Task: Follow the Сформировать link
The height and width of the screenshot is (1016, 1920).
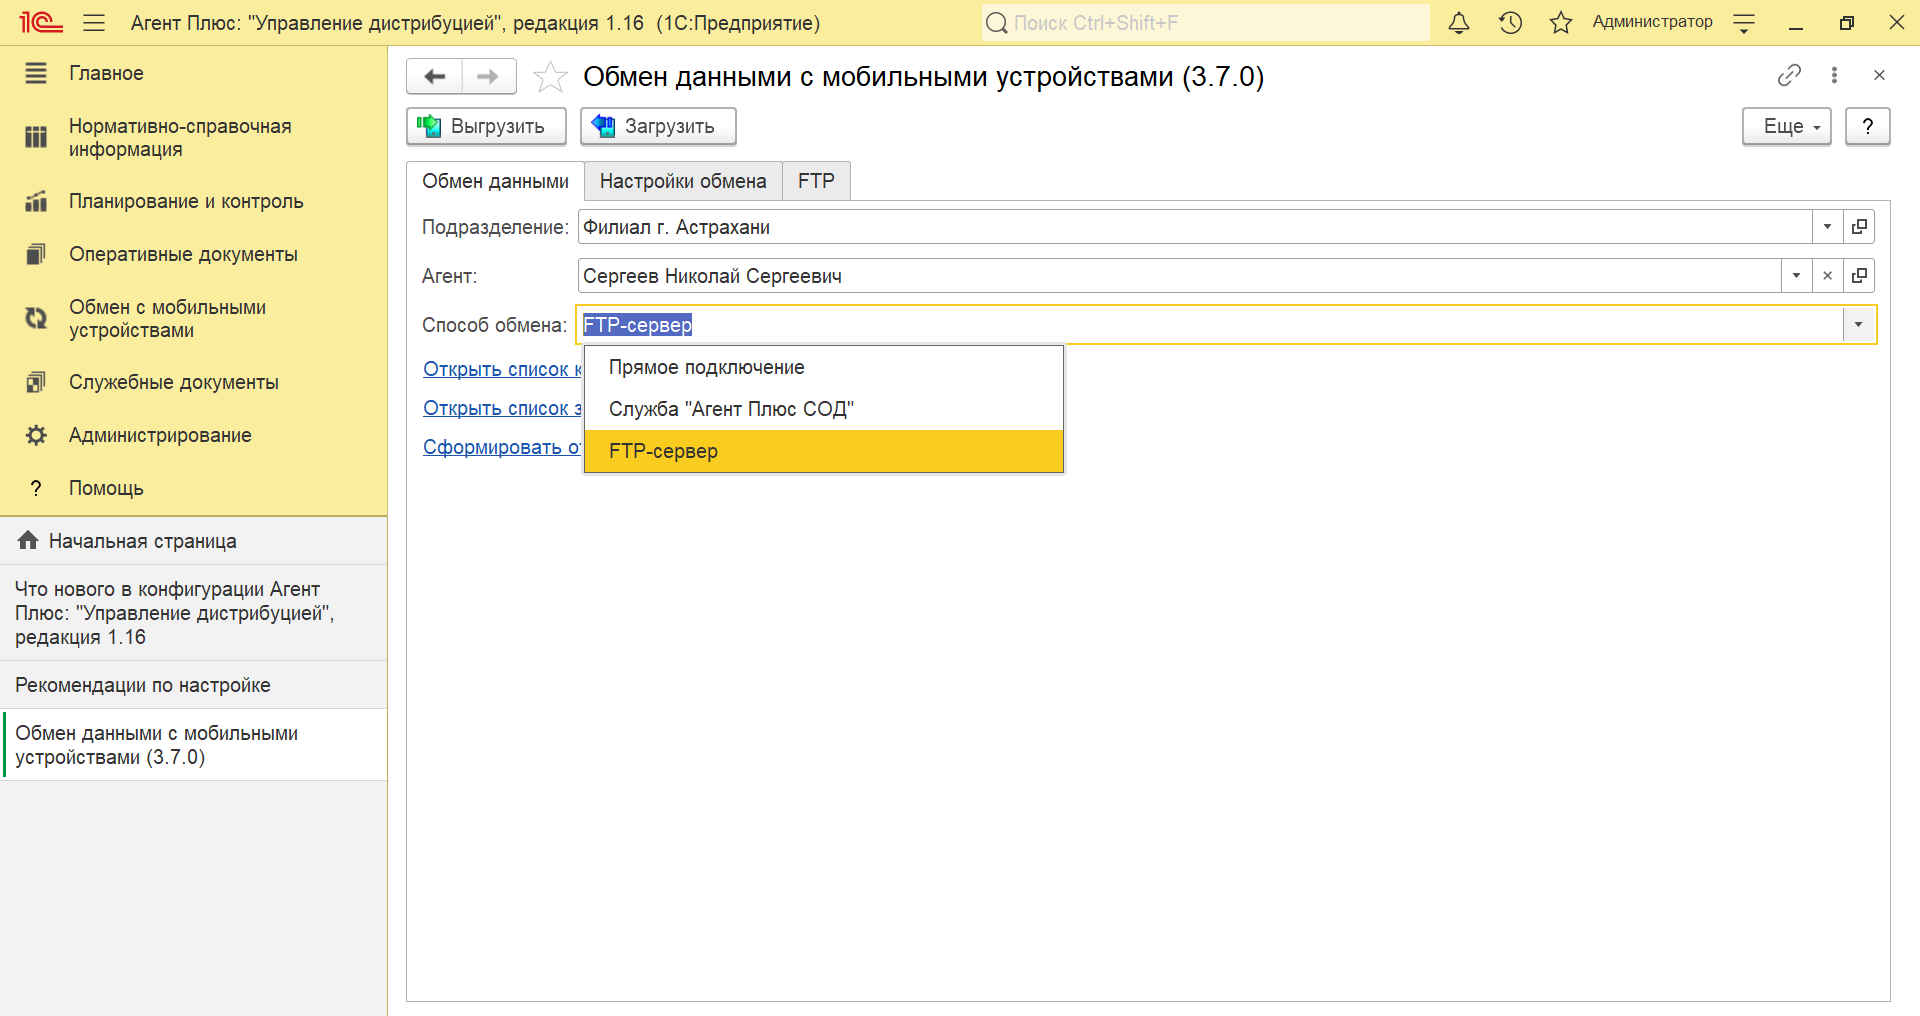Action: 502,447
